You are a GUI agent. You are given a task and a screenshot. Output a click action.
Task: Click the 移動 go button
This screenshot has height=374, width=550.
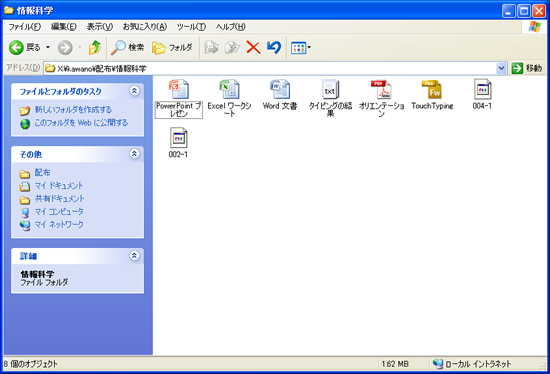(x=527, y=68)
